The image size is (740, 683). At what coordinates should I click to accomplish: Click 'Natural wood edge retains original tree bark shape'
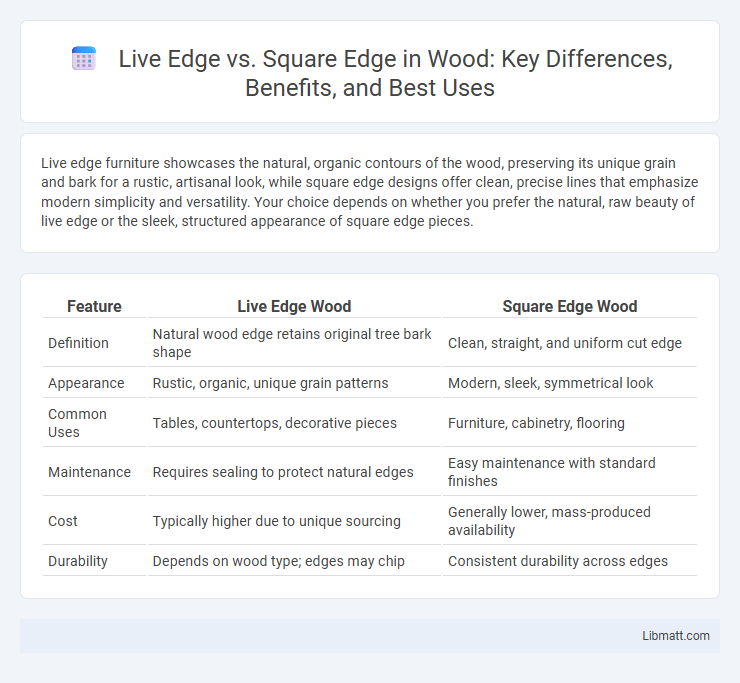(292, 343)
